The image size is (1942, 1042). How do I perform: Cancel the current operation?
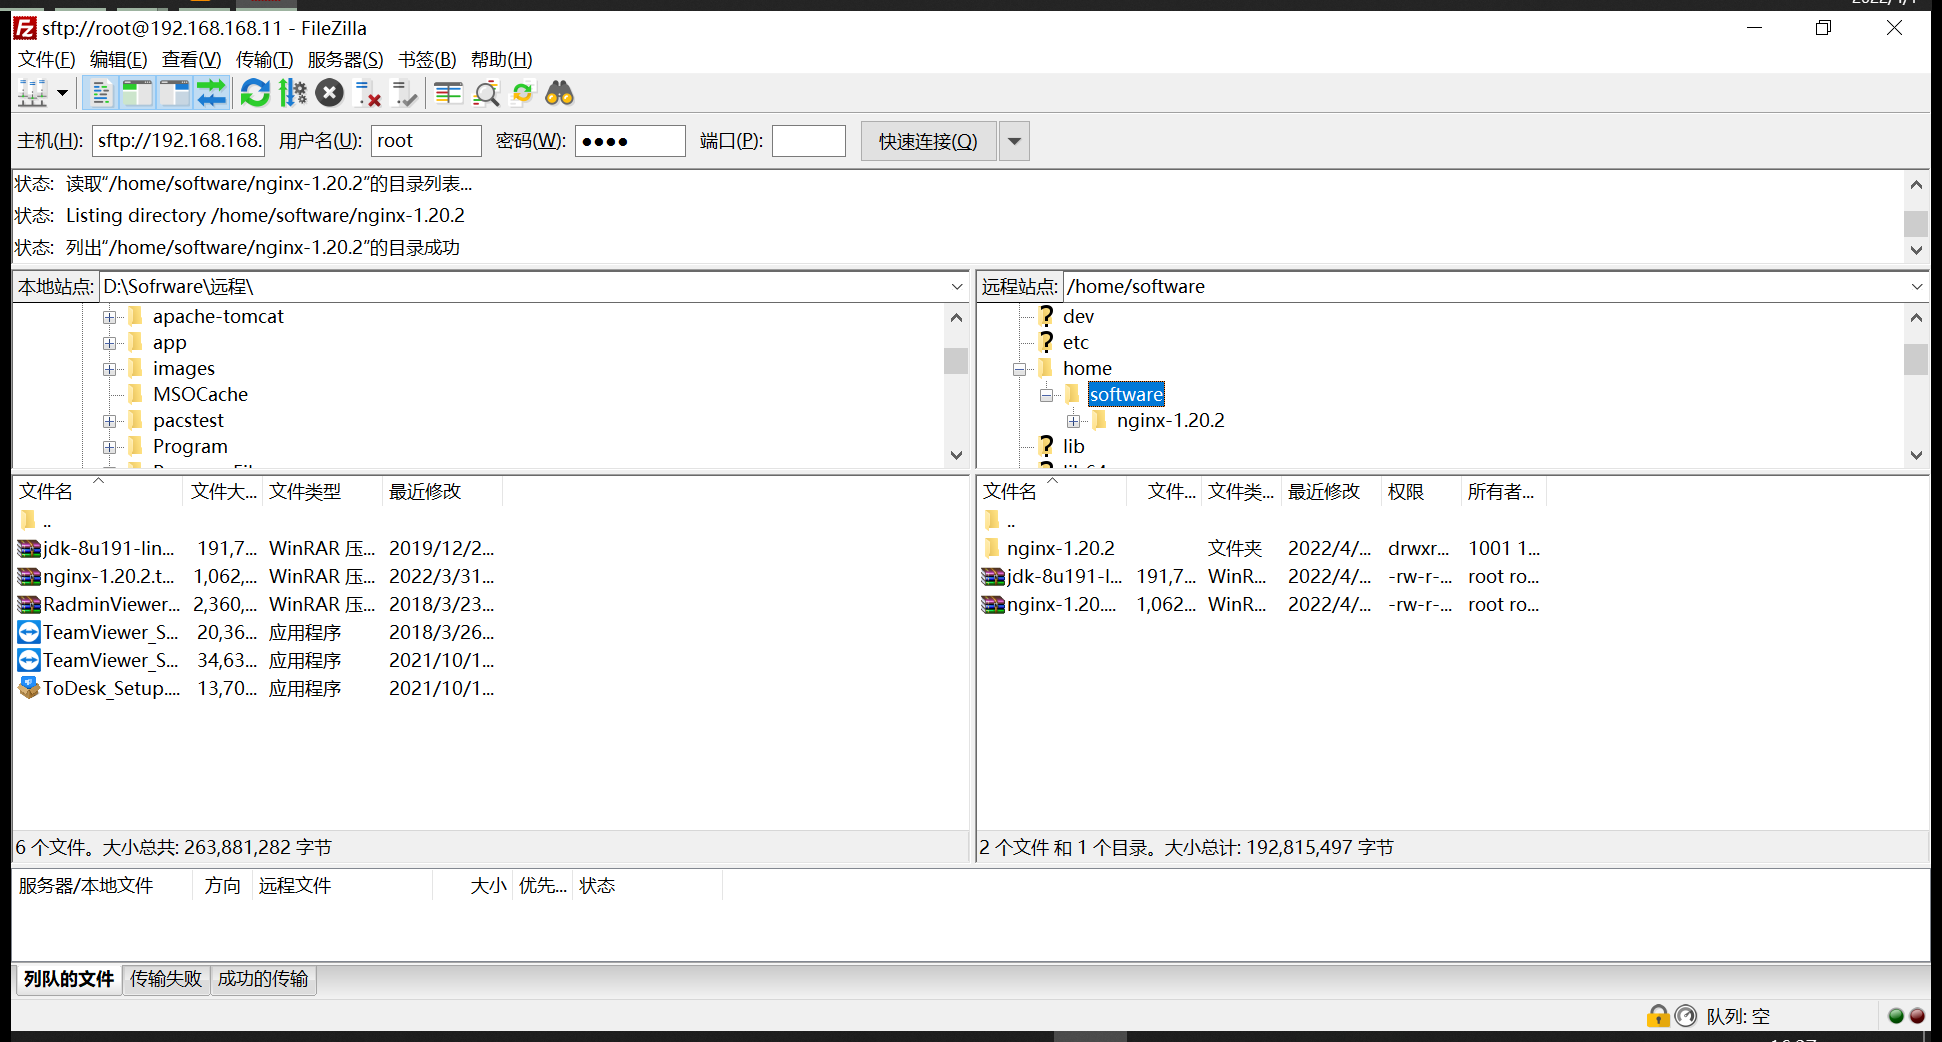329,94
